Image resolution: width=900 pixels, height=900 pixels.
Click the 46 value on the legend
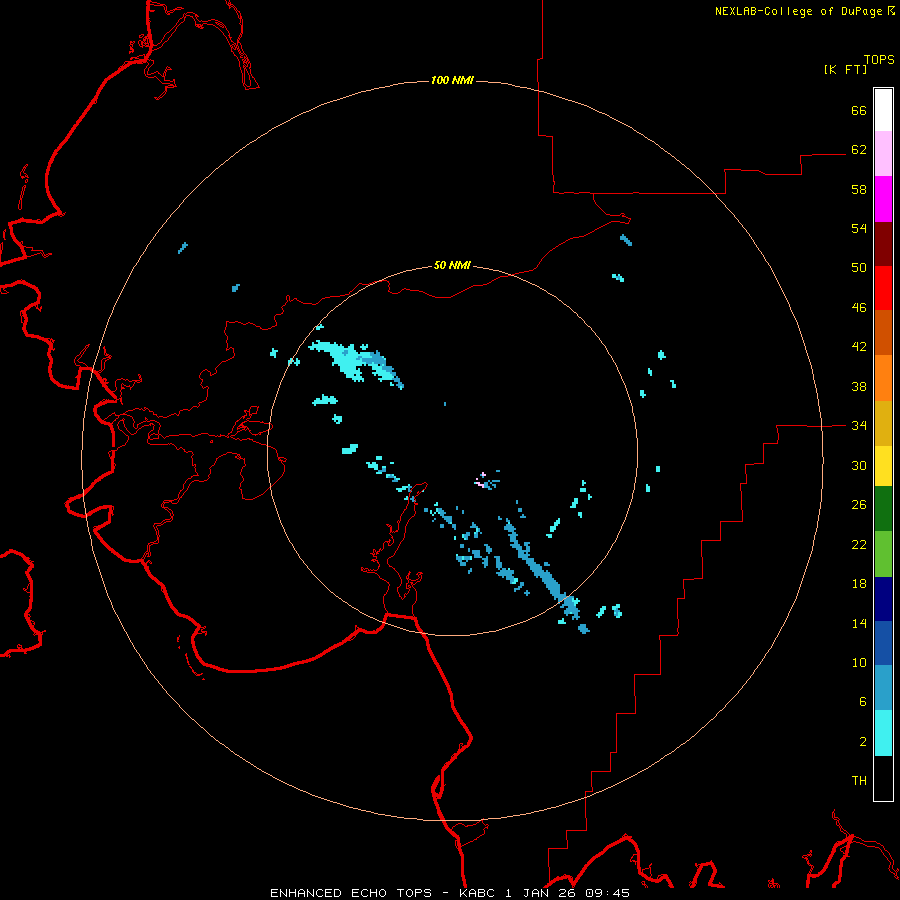(x=859, y=308)
